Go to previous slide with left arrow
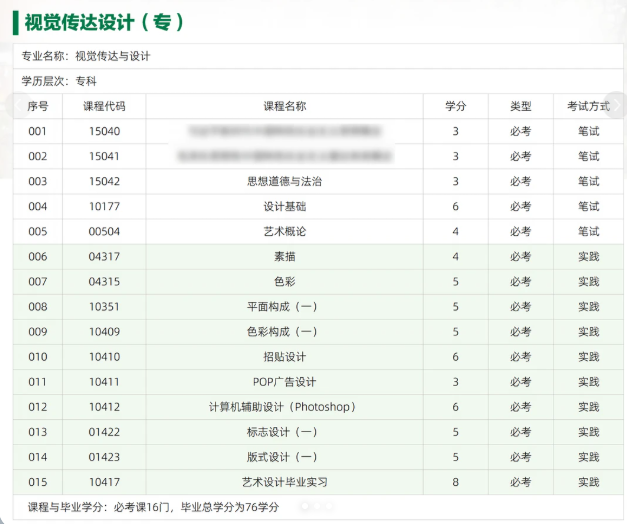This screenshot has width=627, height=524. click(x=18, y=106)
